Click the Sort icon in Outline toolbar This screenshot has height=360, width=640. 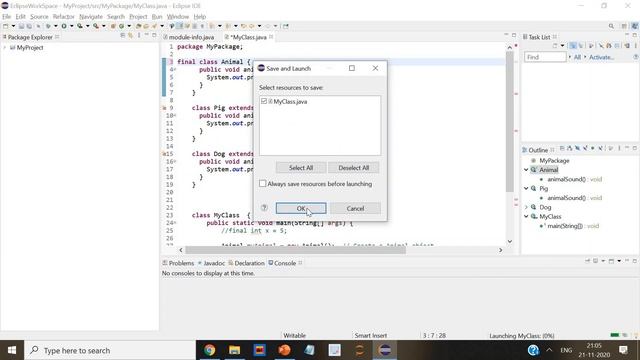click(x=570, y=149)
